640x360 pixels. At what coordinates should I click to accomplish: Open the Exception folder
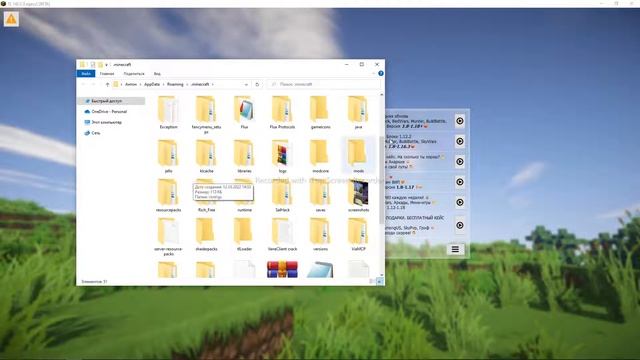168,112
